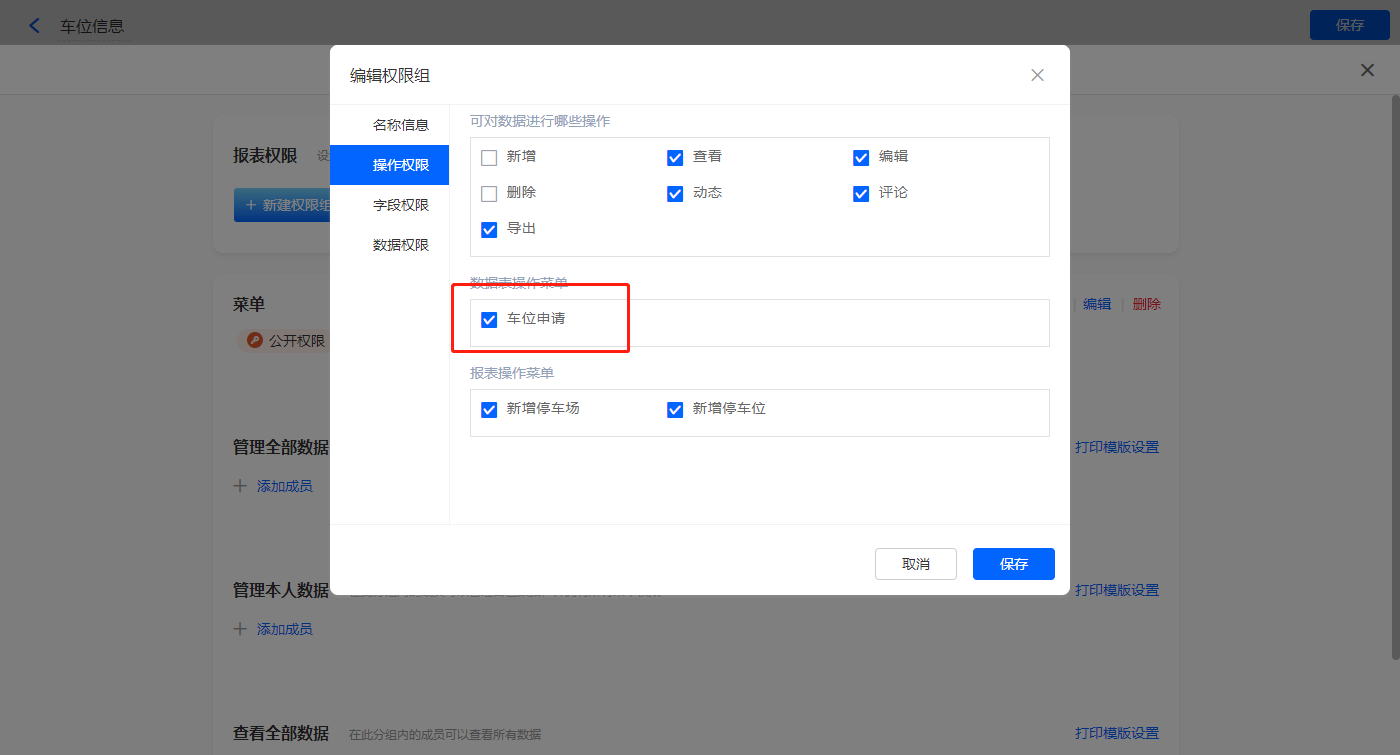
Task: Uncheck the 导出 checkbox
Action: coord(489,229)
